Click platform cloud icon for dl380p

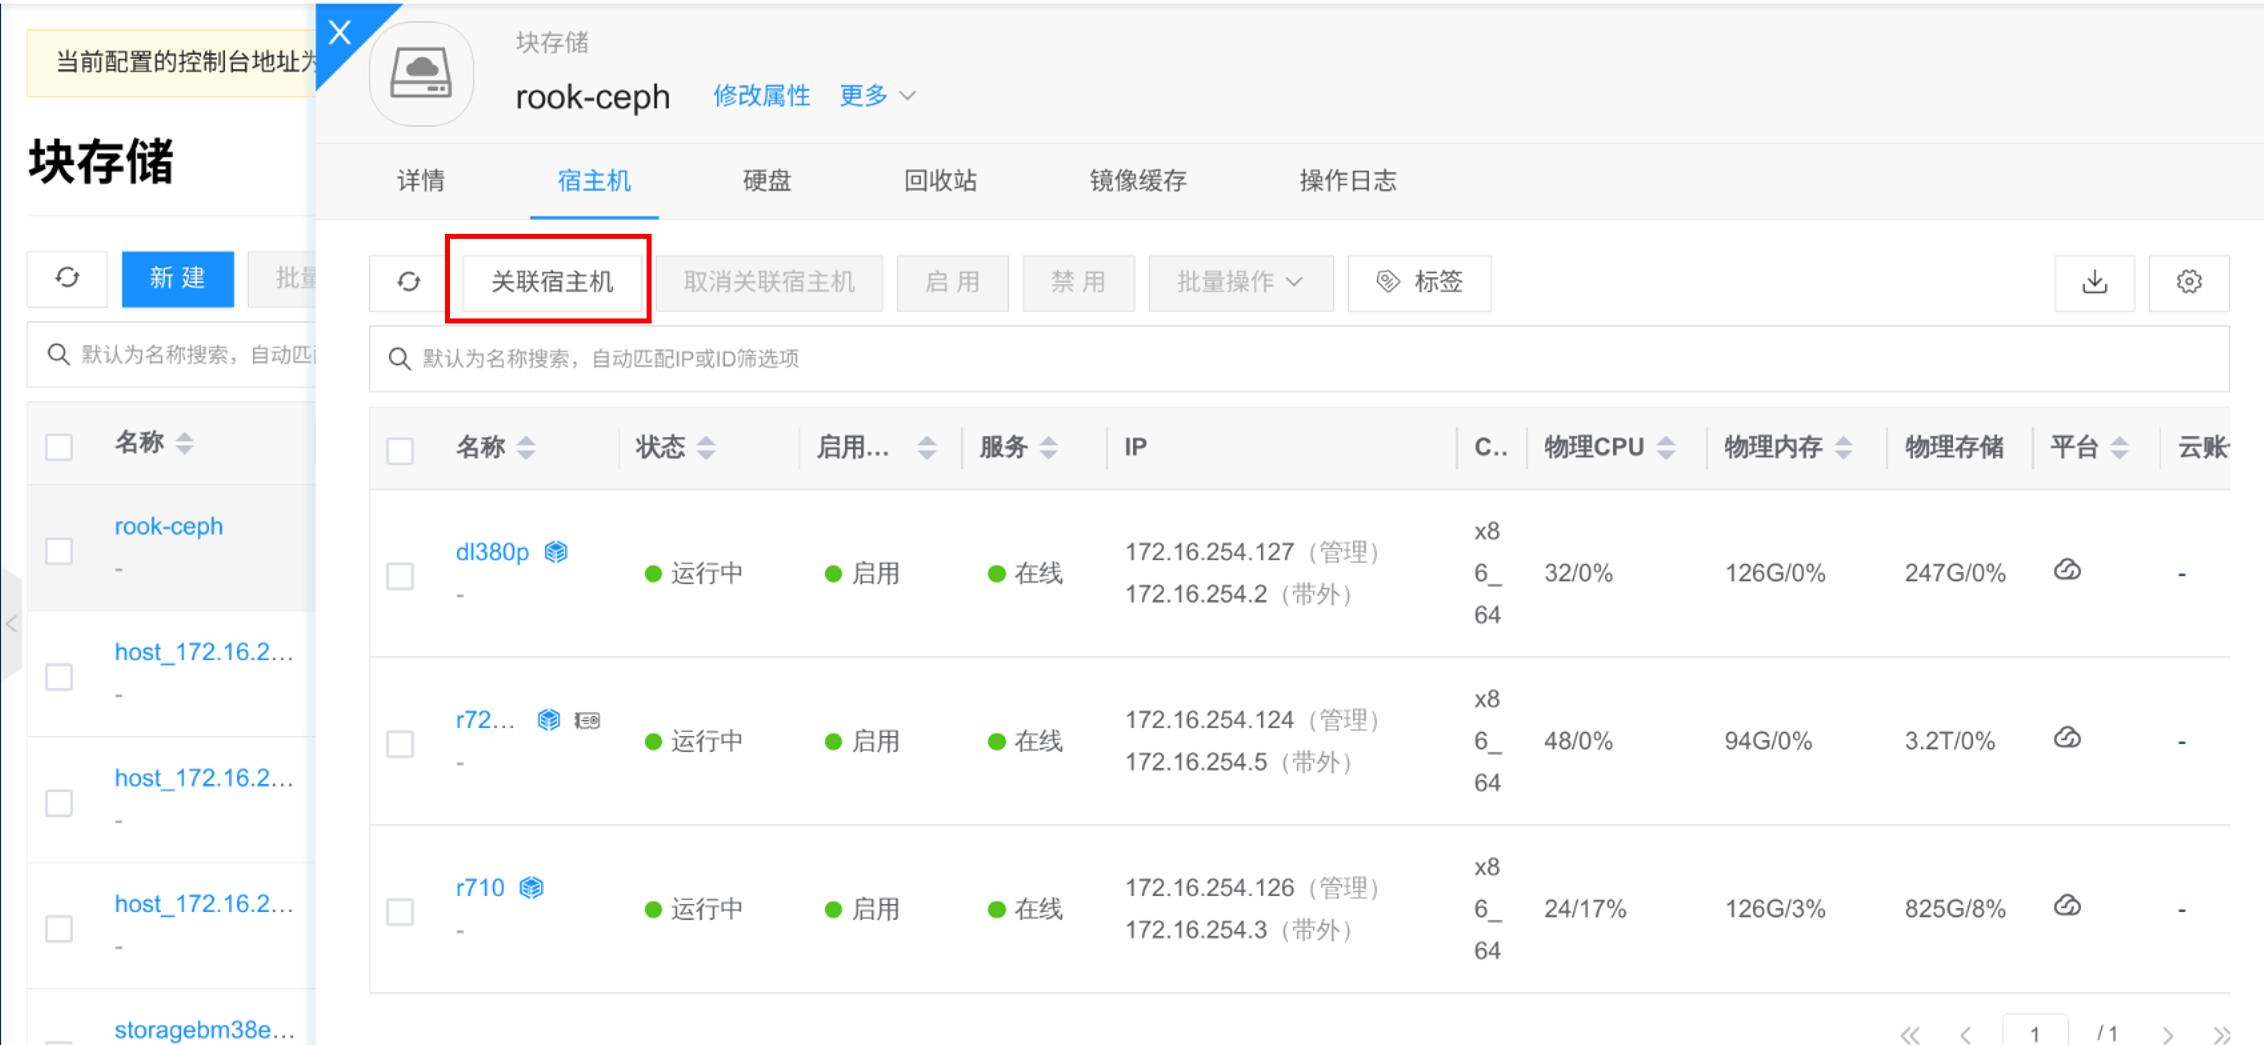click(x=2067, y=571)
